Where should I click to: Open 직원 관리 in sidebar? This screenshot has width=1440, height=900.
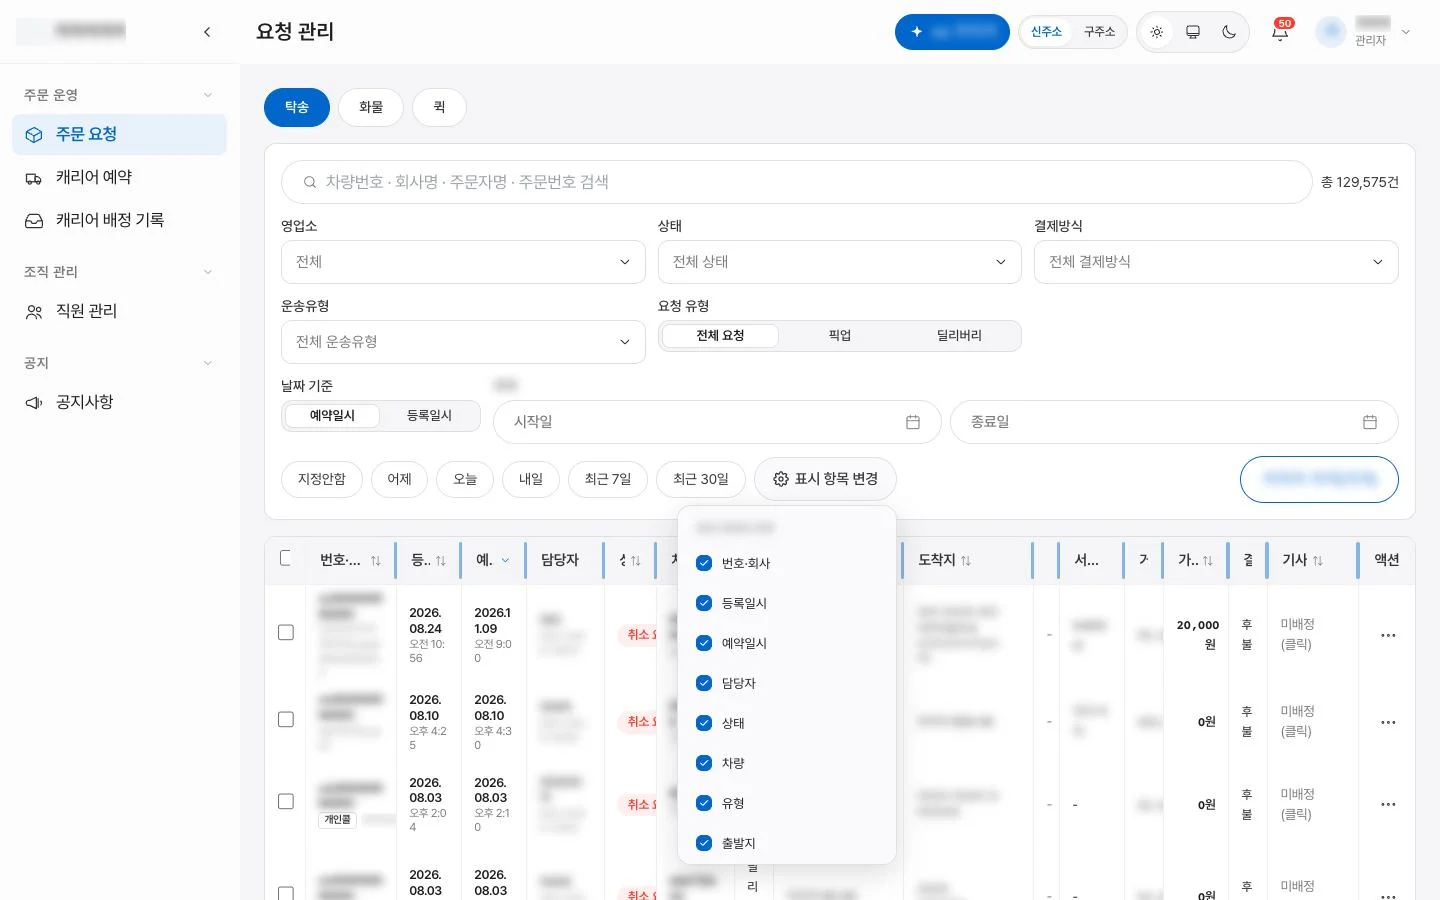119,311
